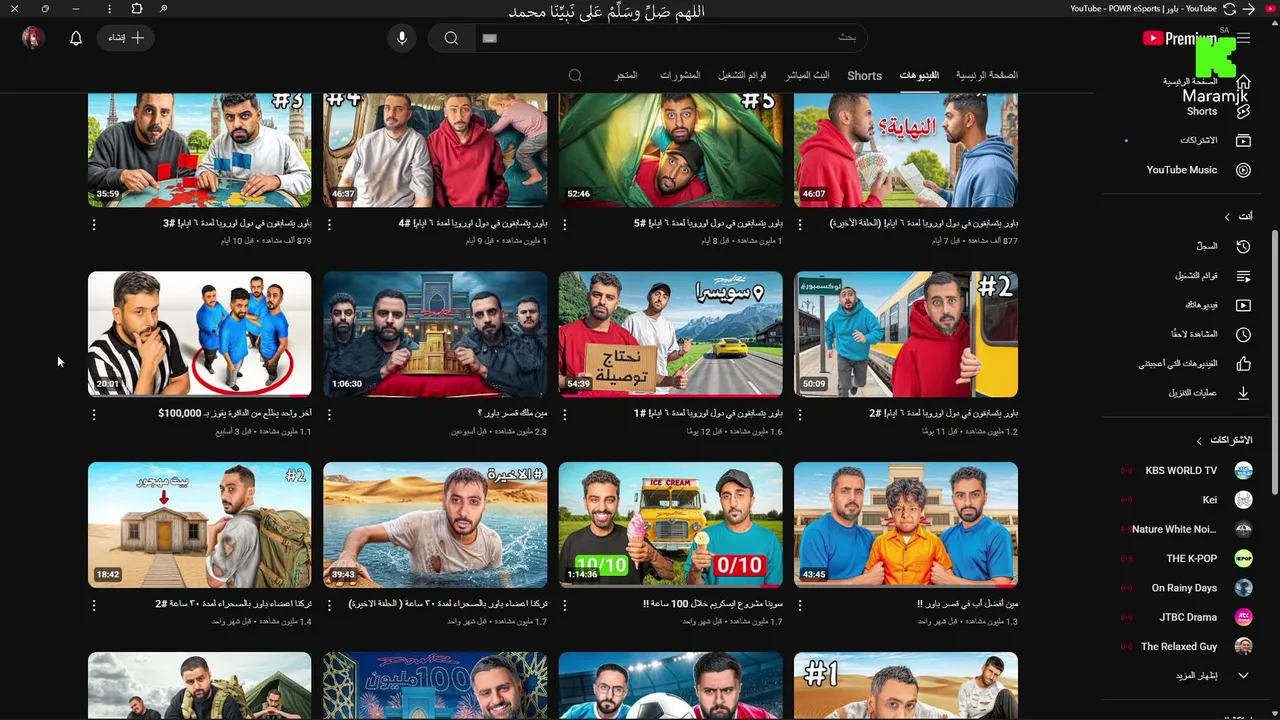Open more options for episode #1 Europe race video
The height and width of the screenshot is (720, 1280).
tap(565, 414)
